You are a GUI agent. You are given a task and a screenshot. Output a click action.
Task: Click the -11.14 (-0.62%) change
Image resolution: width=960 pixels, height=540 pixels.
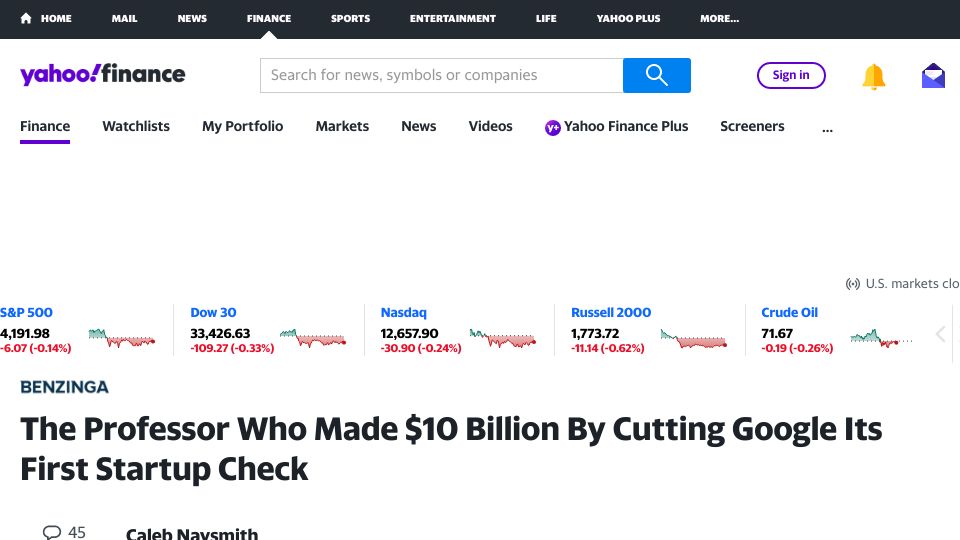(x=607, y=348)
